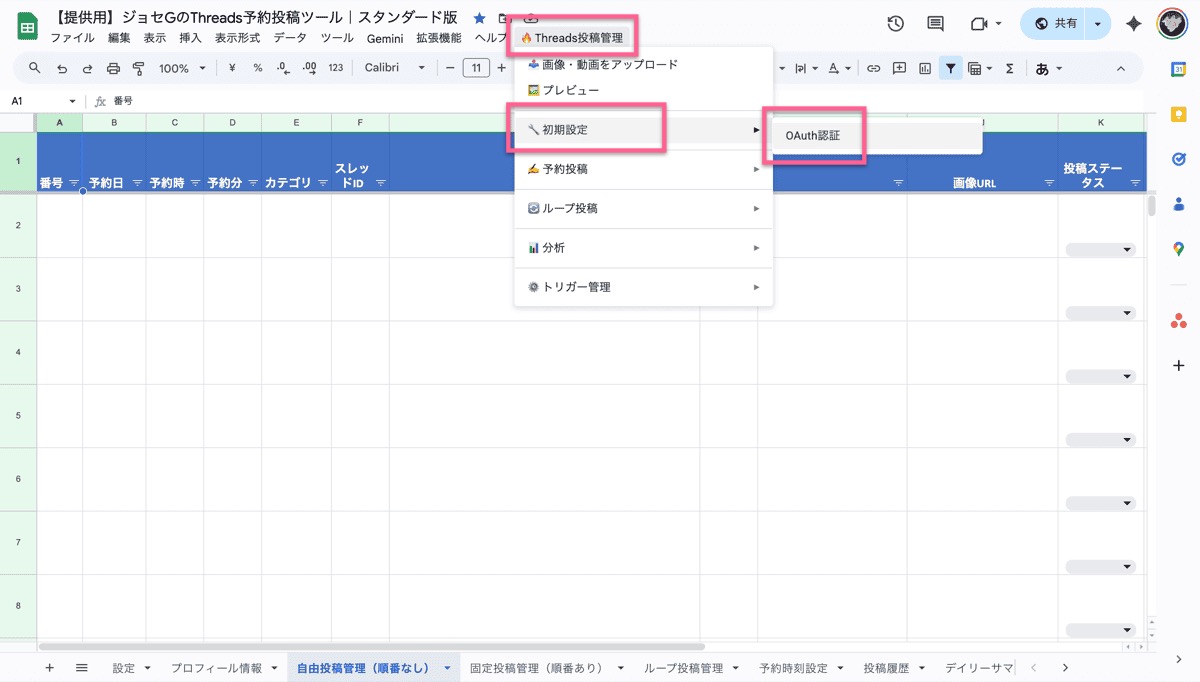Open input tools あ dropdown
The image size is (1200, 682).
coord(1049,68)
